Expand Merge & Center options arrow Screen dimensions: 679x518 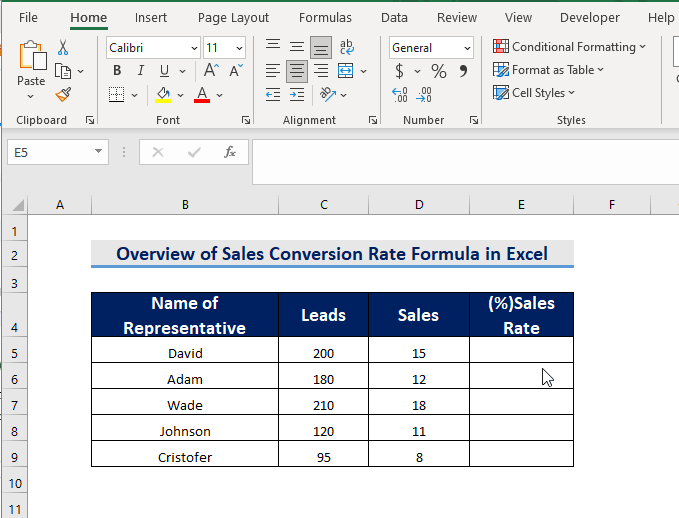(x=363, y=71)
